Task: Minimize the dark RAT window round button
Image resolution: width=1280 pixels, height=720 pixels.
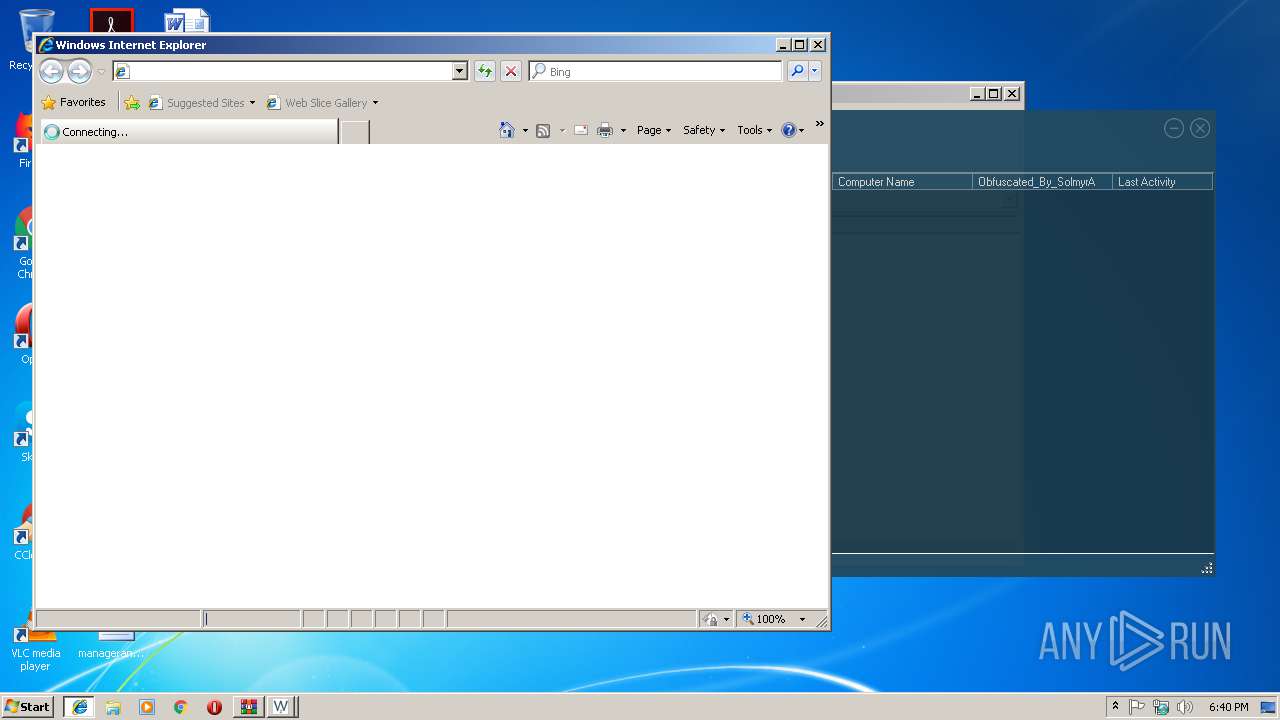Action: [x=1174, y=128]
